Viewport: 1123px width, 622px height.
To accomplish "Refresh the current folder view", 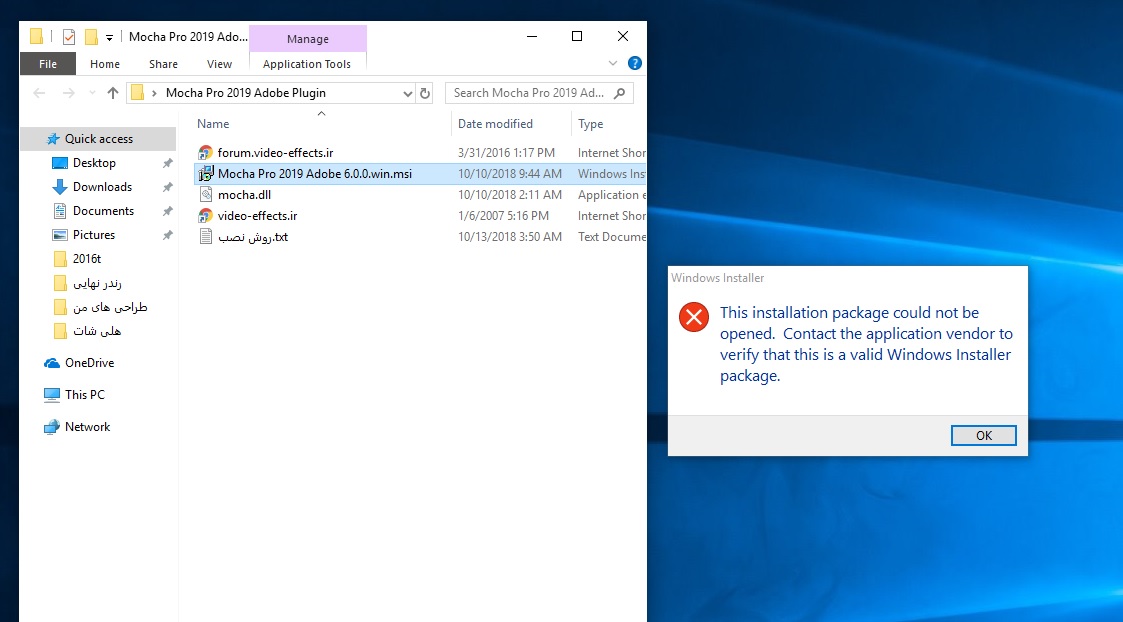I will click(x=425, y=92).
